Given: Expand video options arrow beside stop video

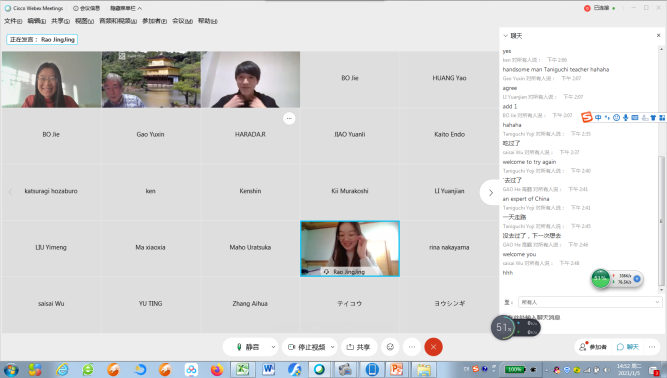Looking at the screenshot, I should (x=333, y=347).
